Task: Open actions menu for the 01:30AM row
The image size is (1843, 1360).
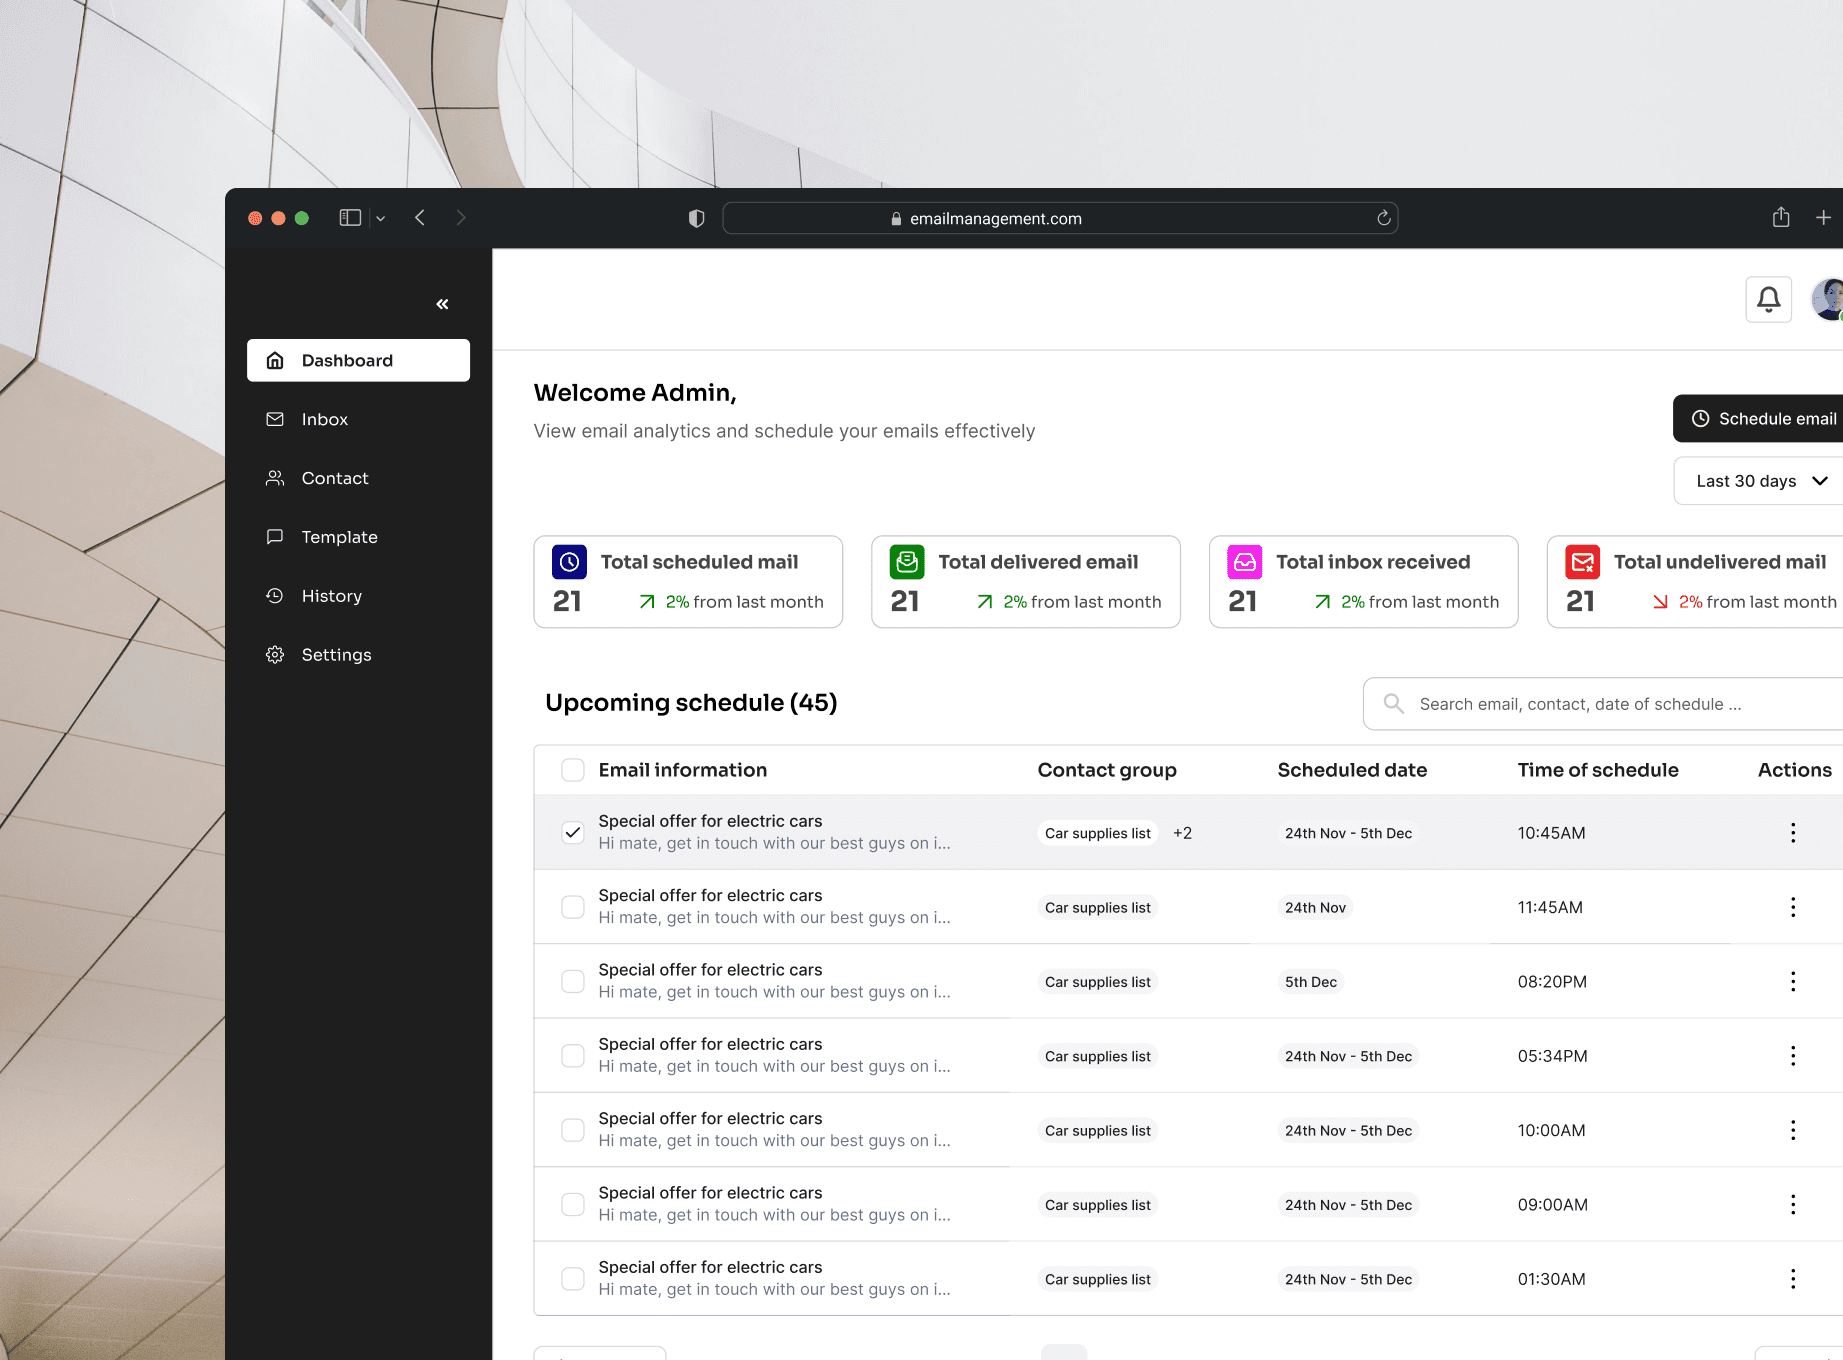Action: pyautogui.click(x=1793, y=1279)
